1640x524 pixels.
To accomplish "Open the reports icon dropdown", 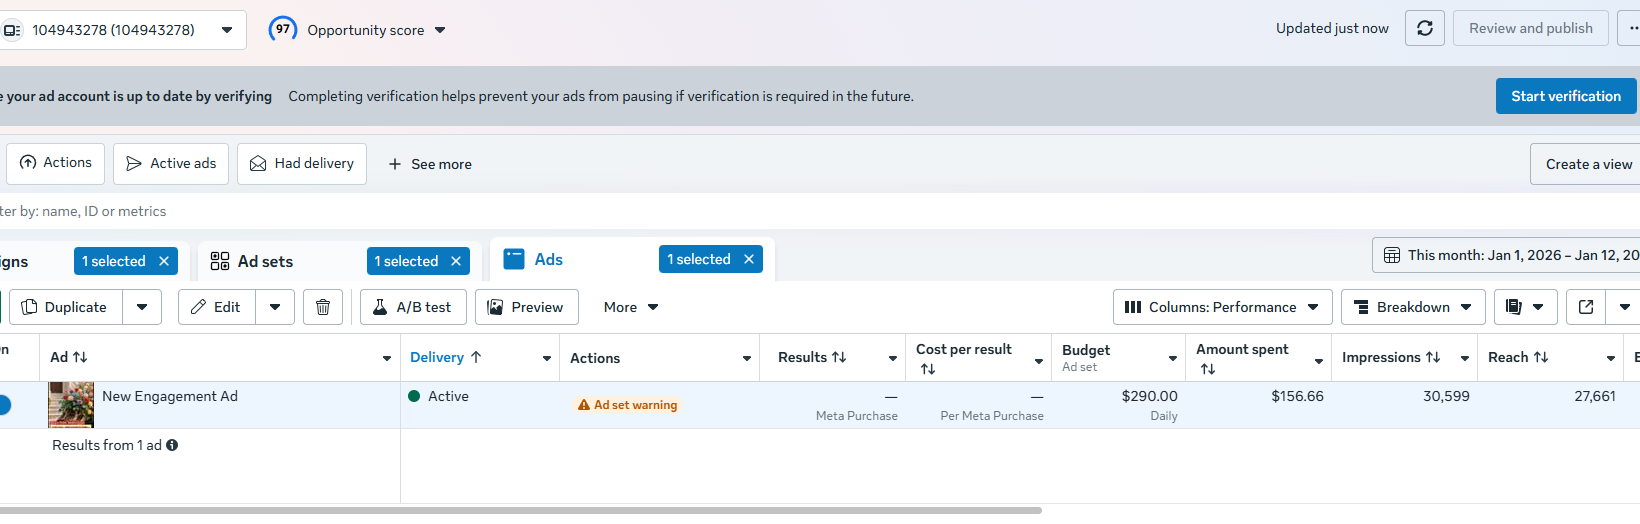I will coord(1525,307).
